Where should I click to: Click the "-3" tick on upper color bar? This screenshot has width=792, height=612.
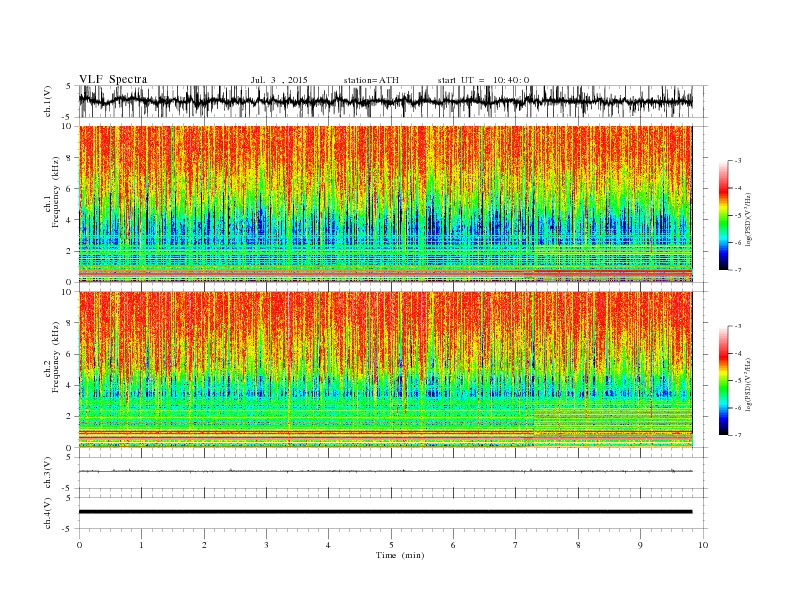point(738,161)
